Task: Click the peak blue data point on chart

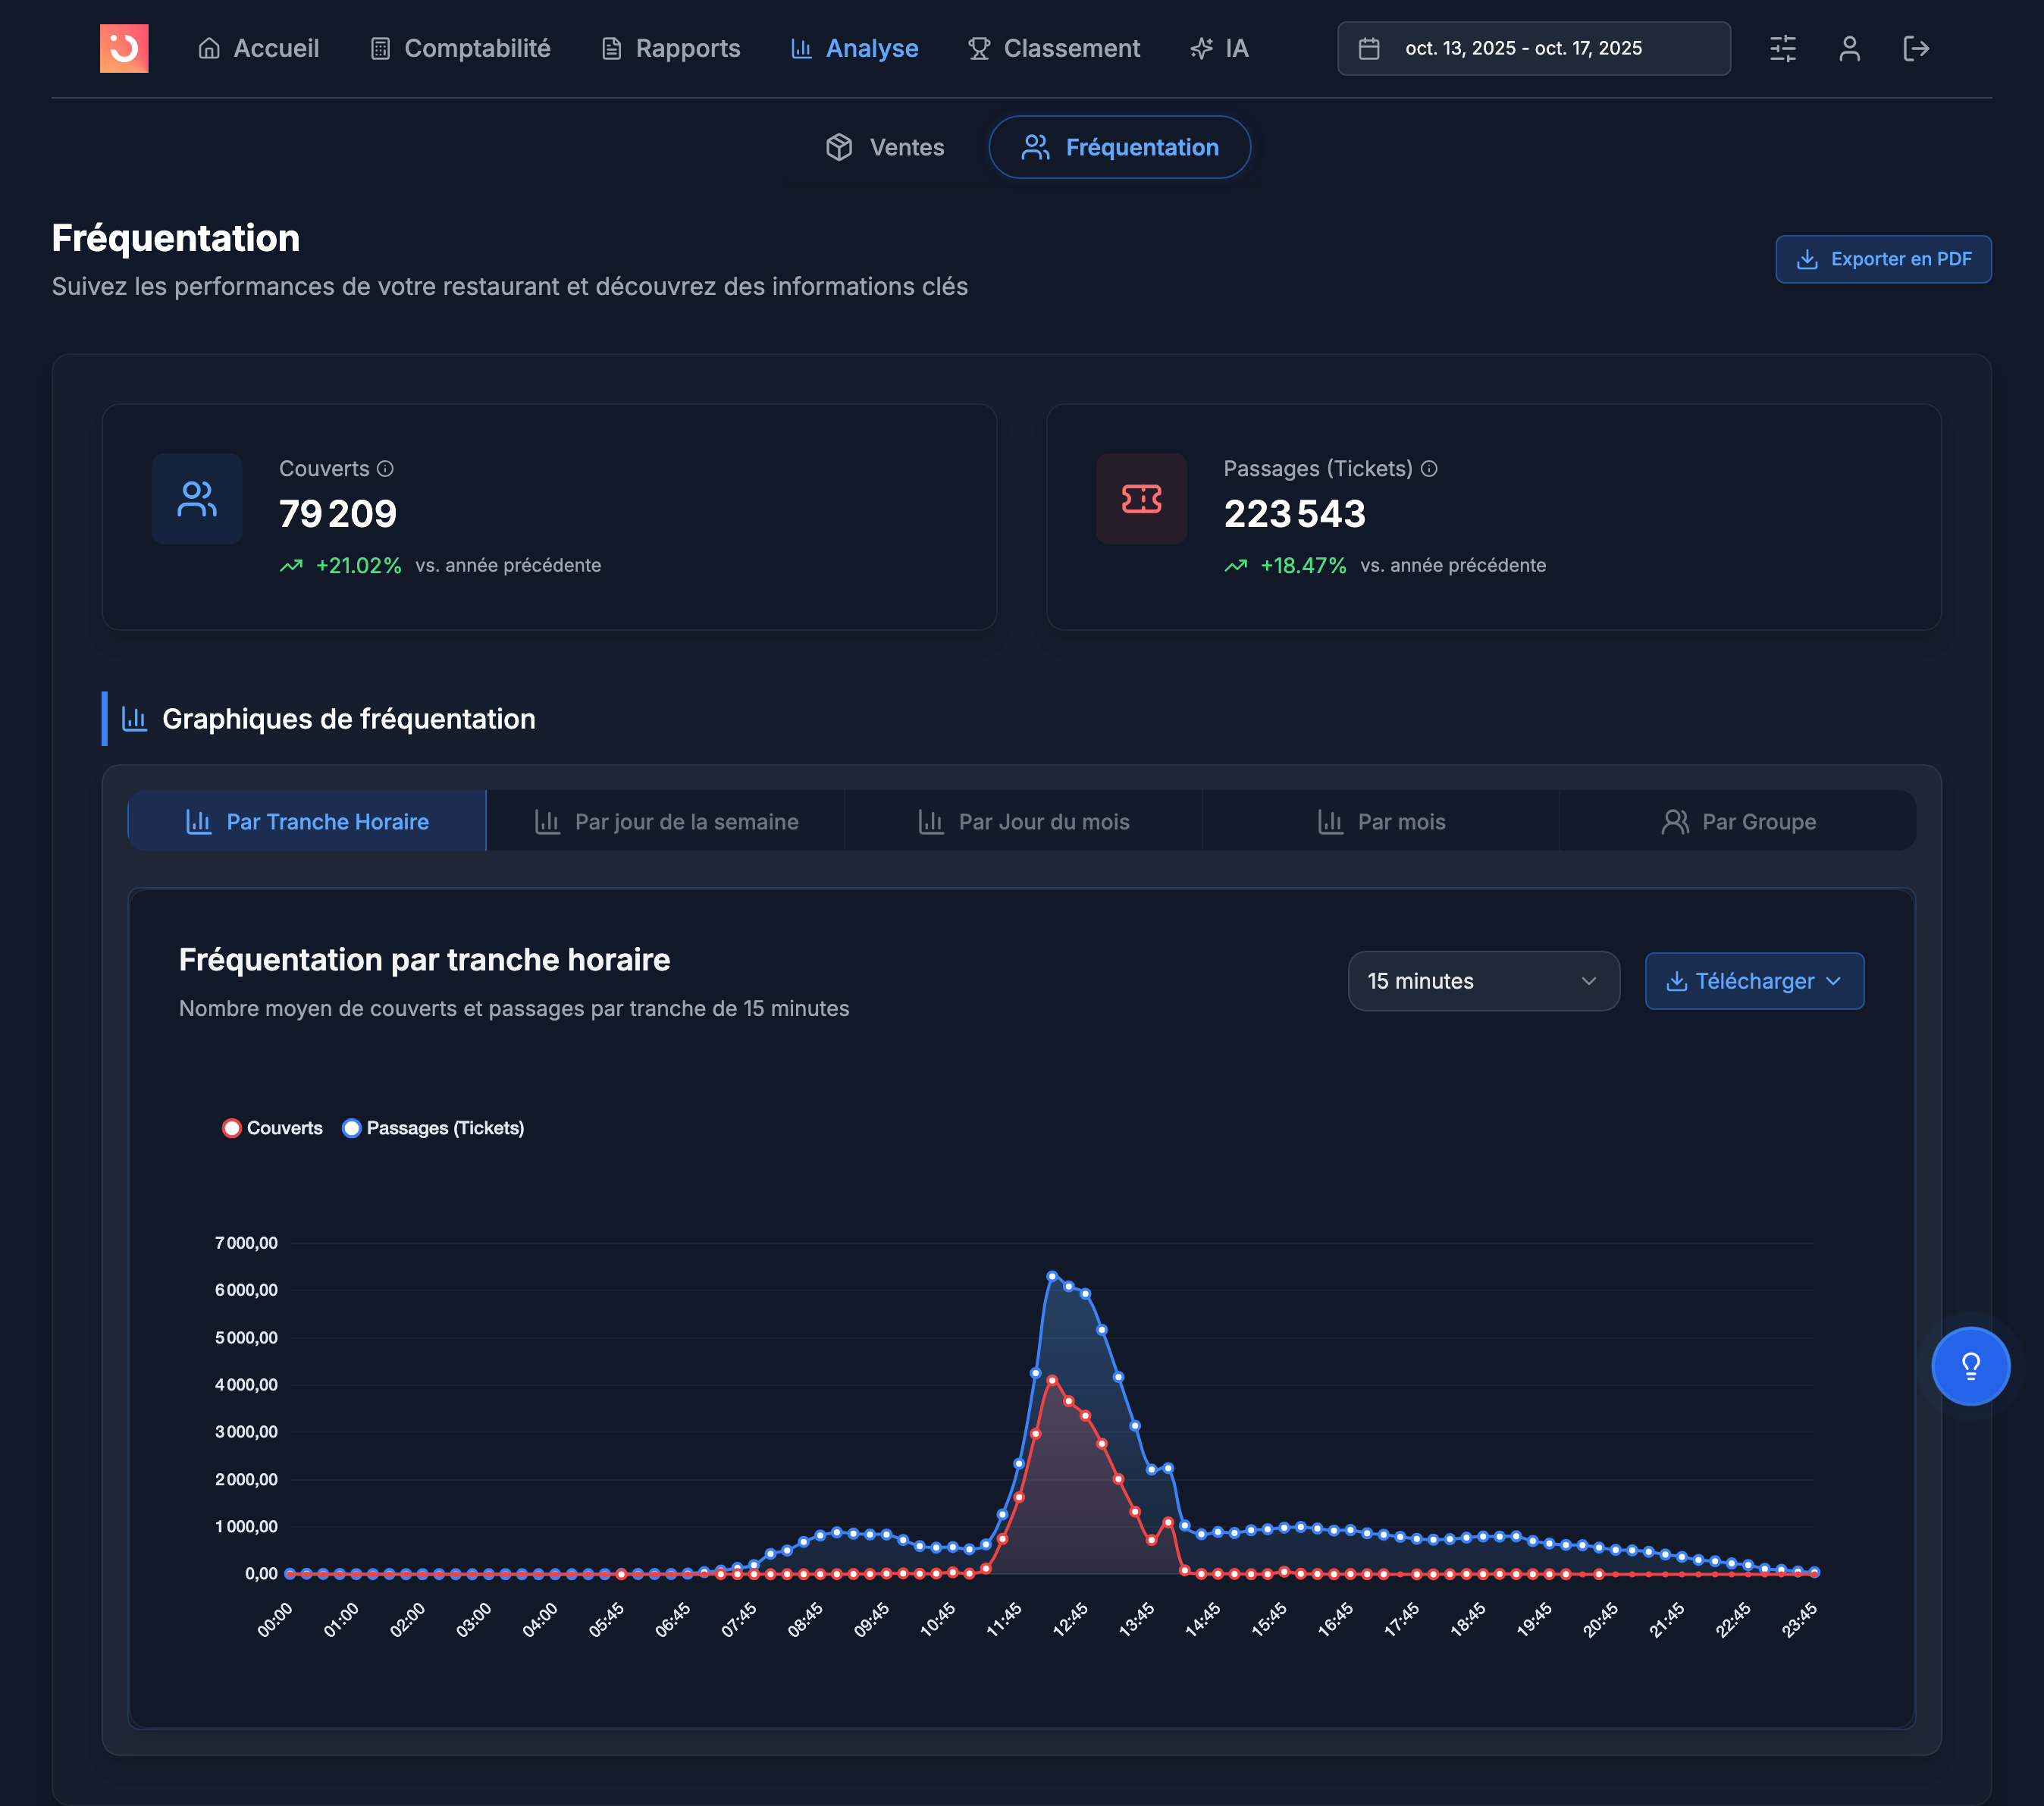Action: tap(1052, 1276)
